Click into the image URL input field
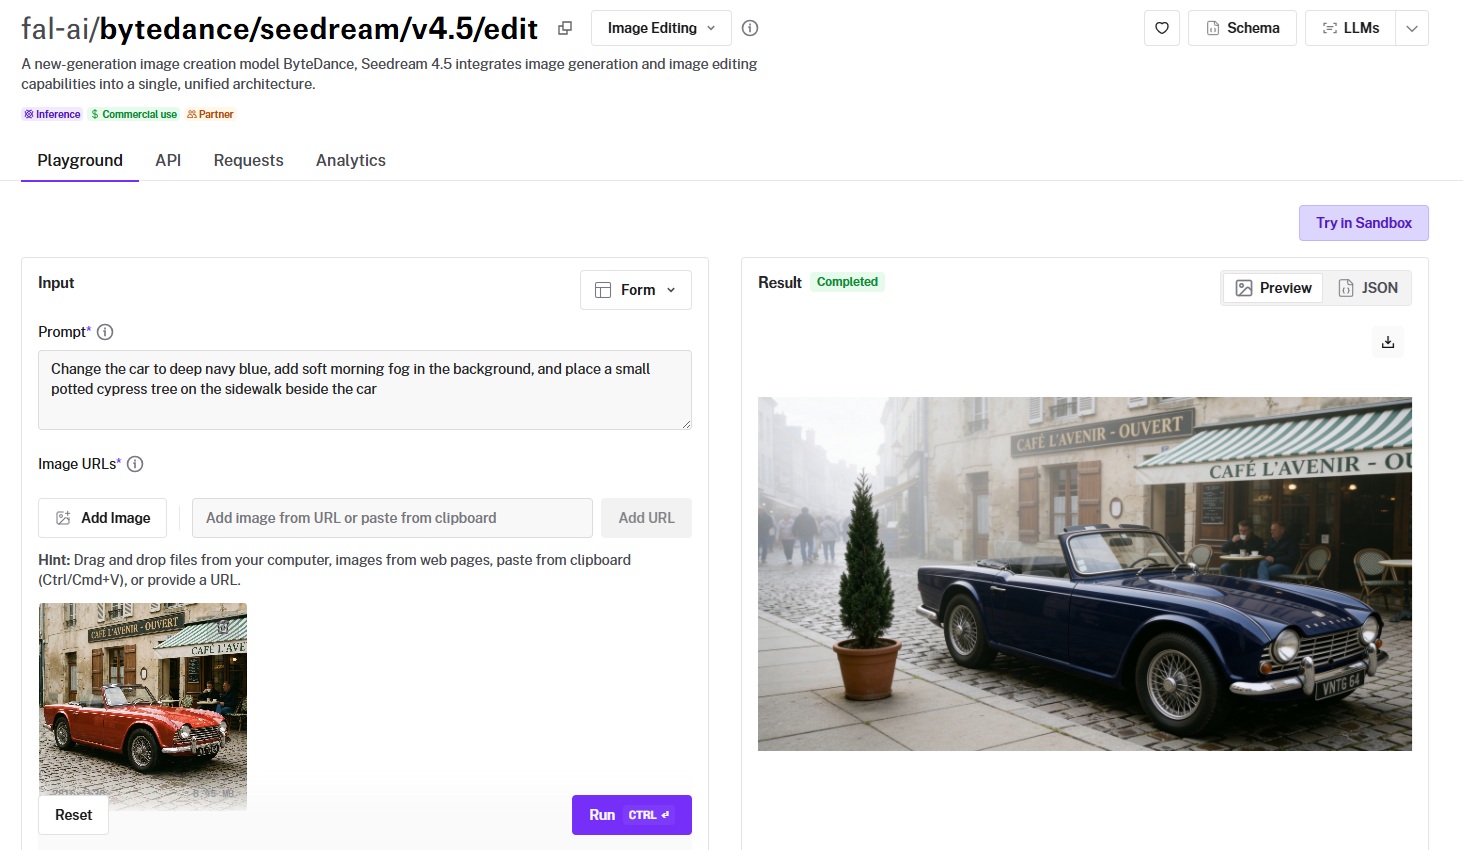Screen dimensions: 1463x850 pos(392,518)
